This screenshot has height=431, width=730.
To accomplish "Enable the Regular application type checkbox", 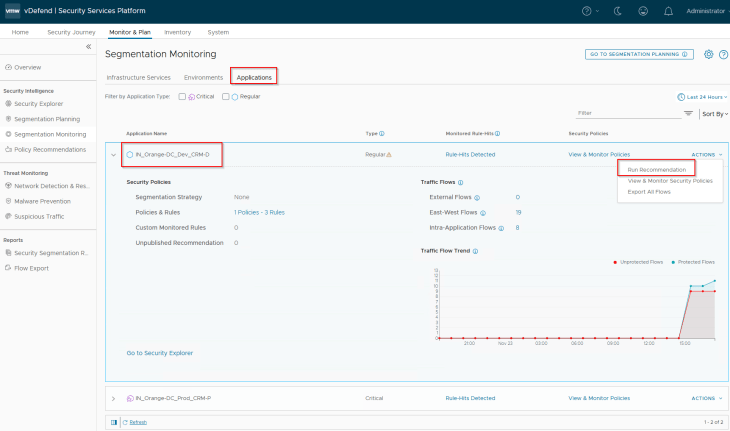I will pos(226,97).
